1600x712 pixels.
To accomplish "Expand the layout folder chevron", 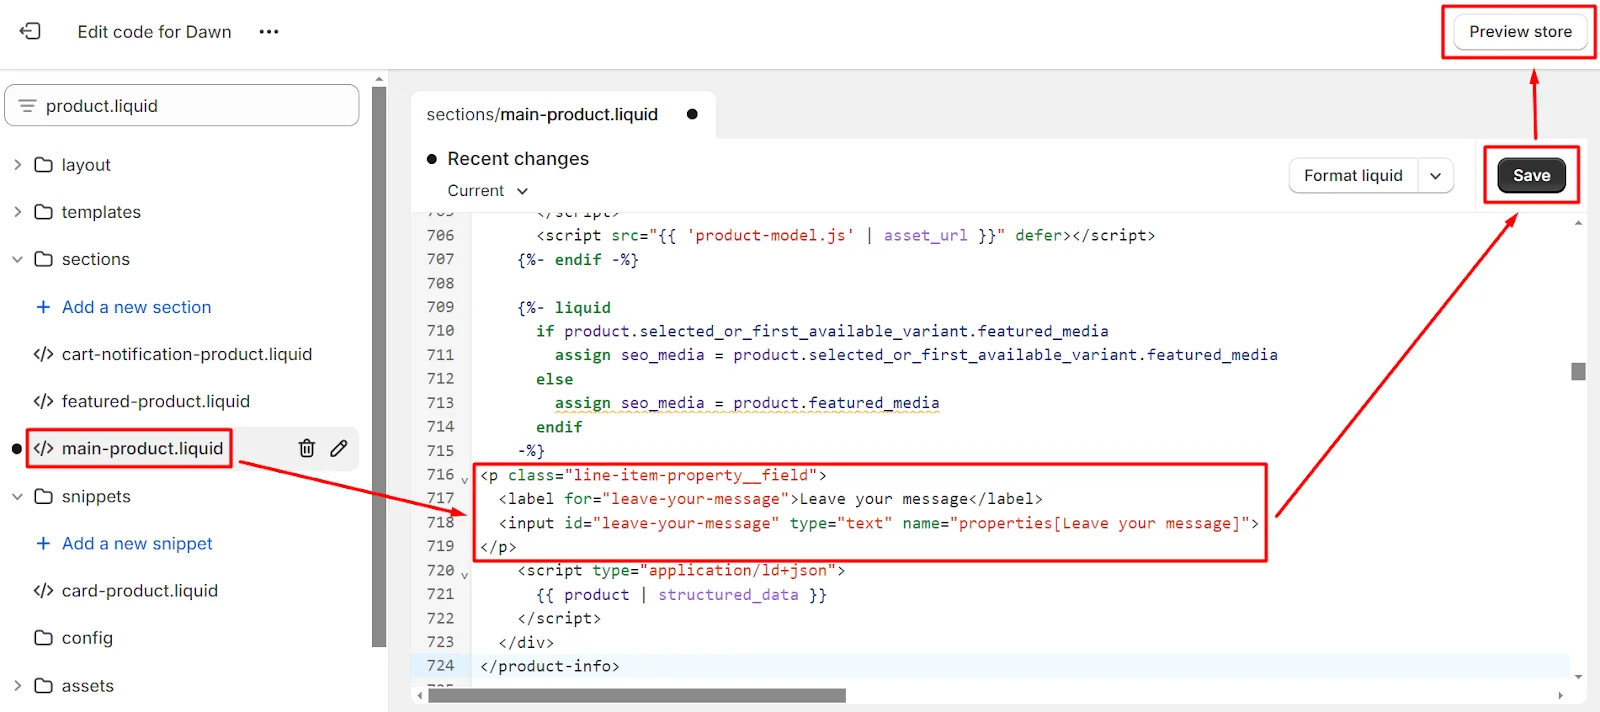I will [x=17, y=165].
